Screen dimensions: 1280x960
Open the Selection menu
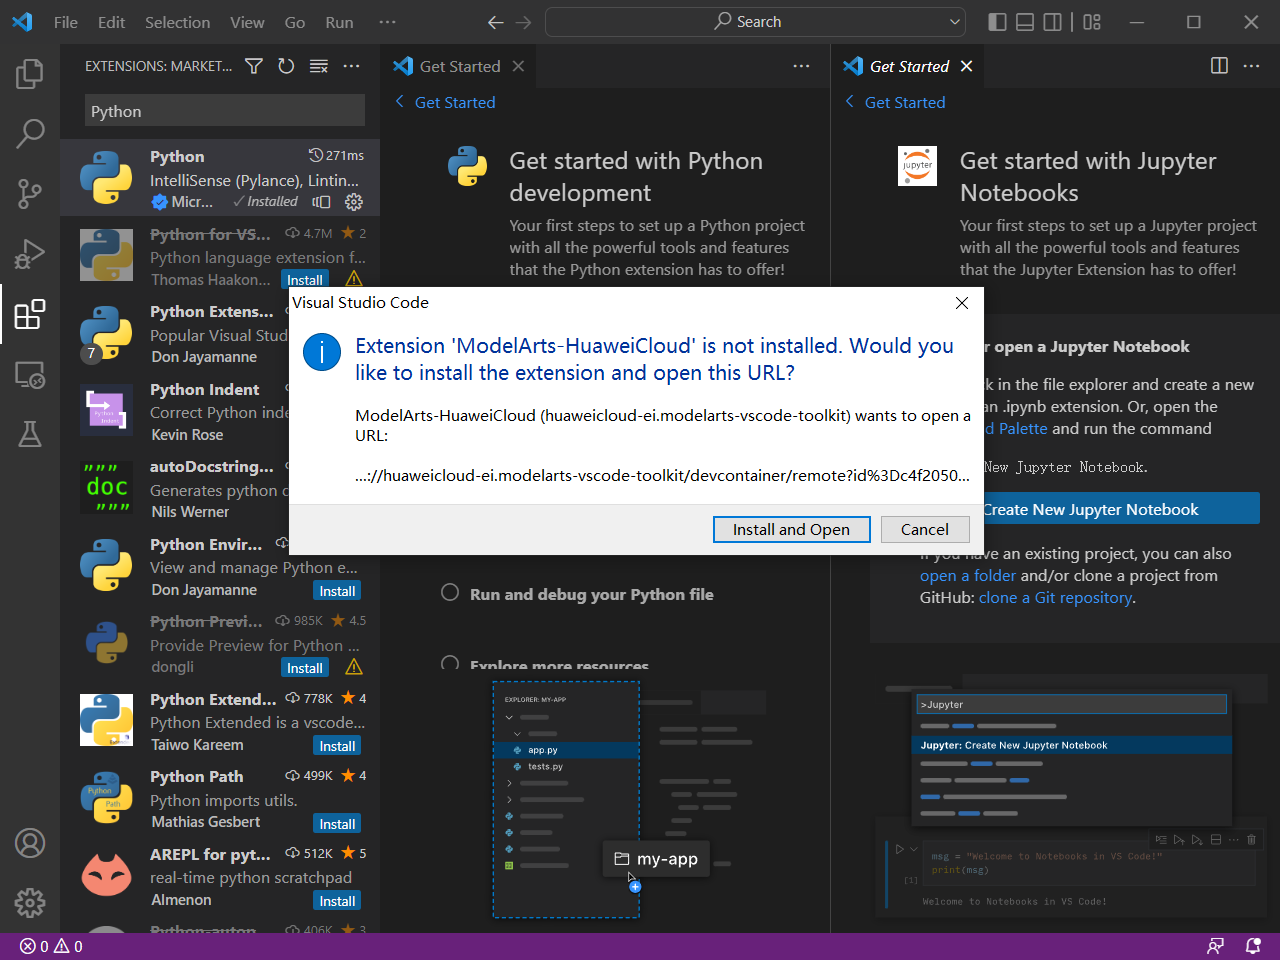tap(178, 22)
